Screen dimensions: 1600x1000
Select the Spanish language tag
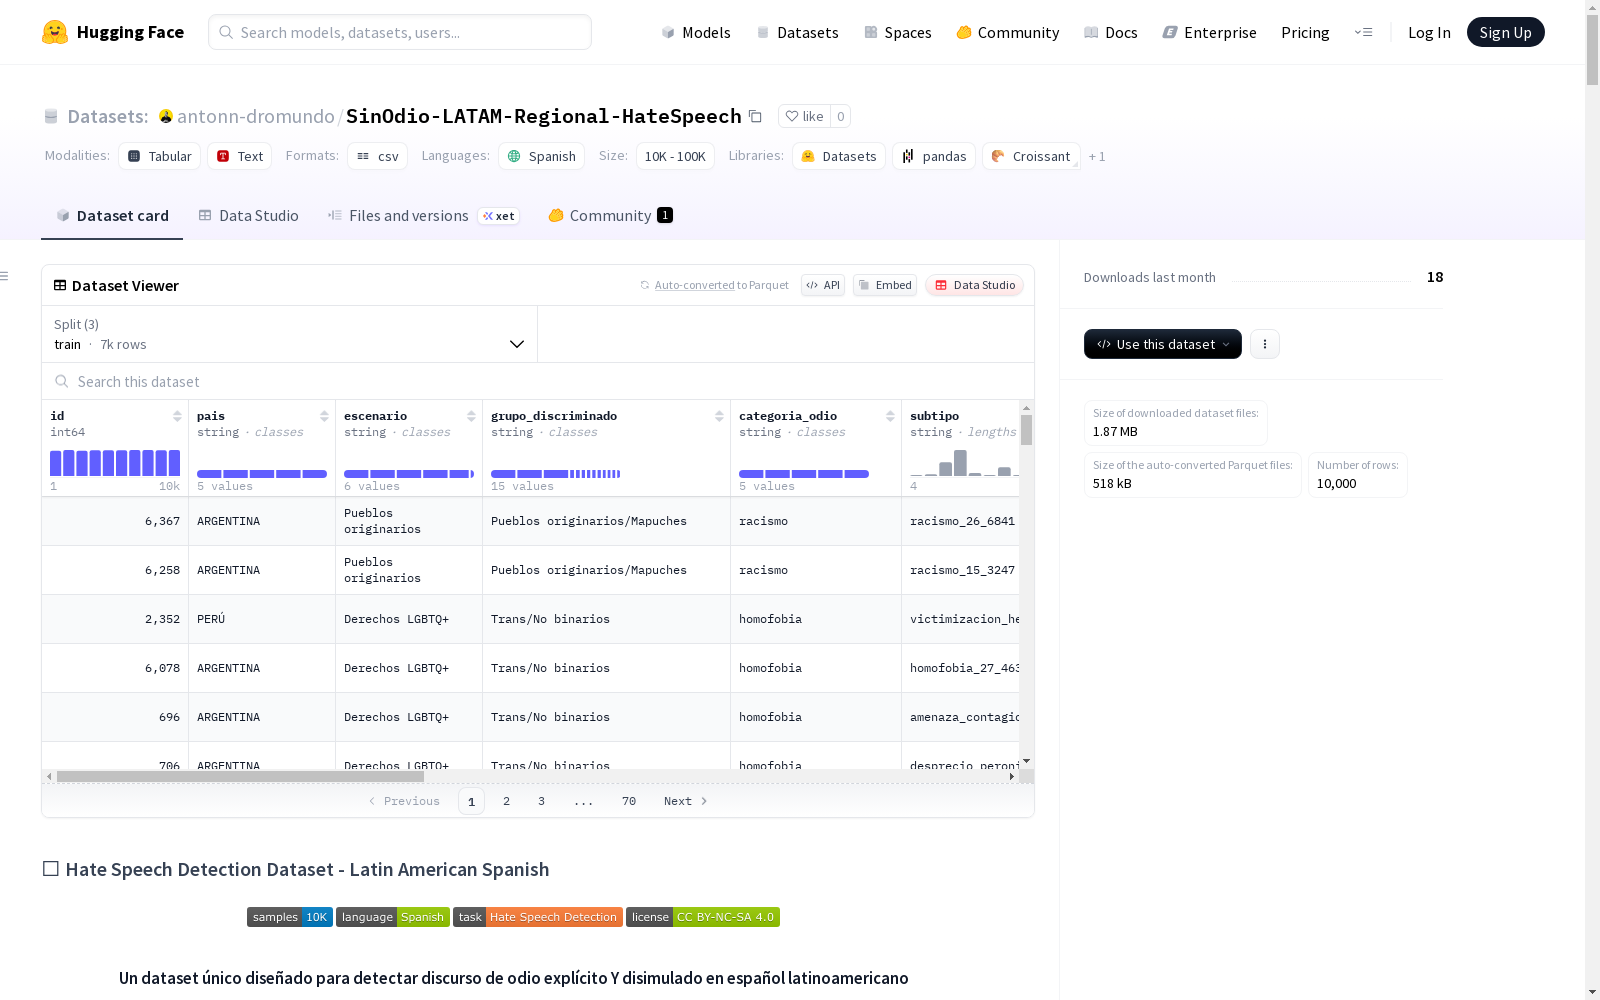(542, 156)
